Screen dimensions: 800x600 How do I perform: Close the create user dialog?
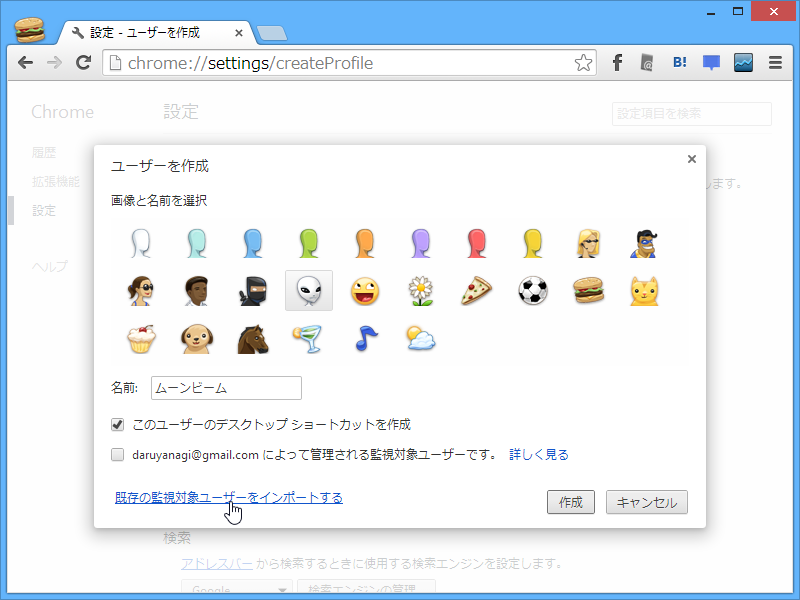point(692,159)
